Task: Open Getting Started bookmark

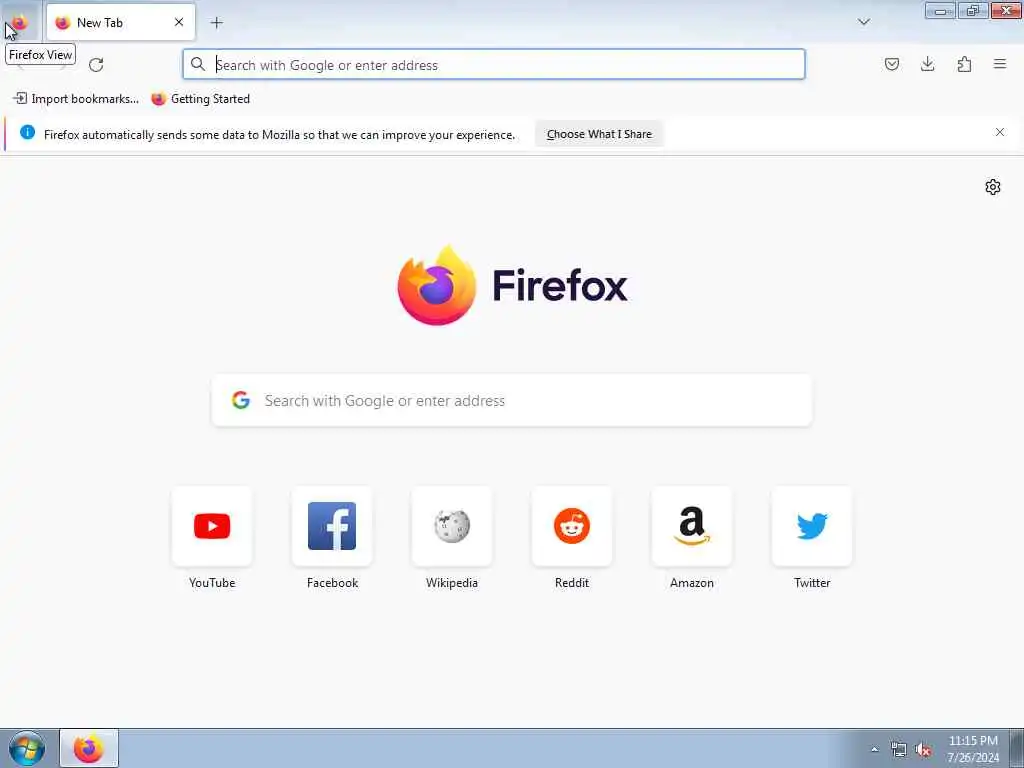Action: pos(200,99)
